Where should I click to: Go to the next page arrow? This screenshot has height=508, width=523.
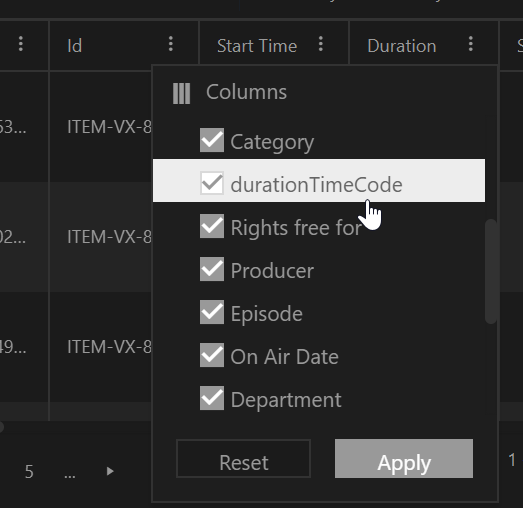pyautogui.click(x=110, y=471)
